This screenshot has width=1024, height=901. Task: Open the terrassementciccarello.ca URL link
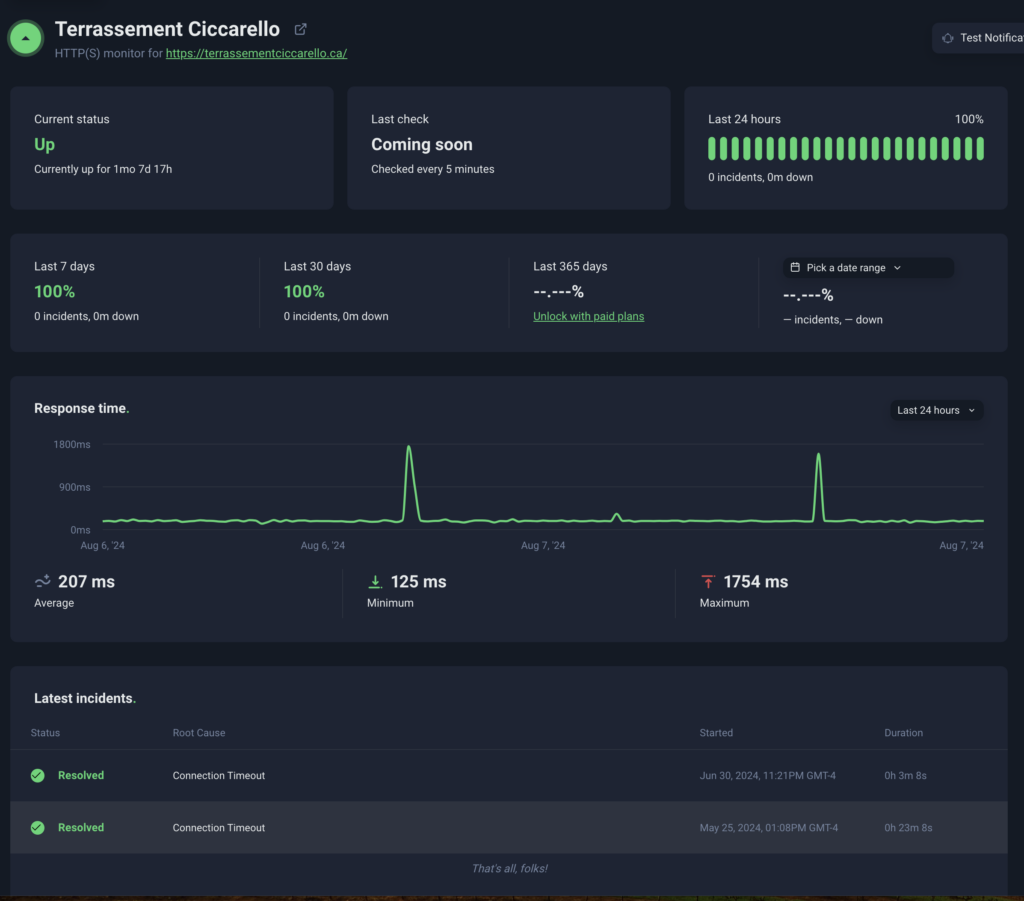pyautogui.click(x=256, y=54)
